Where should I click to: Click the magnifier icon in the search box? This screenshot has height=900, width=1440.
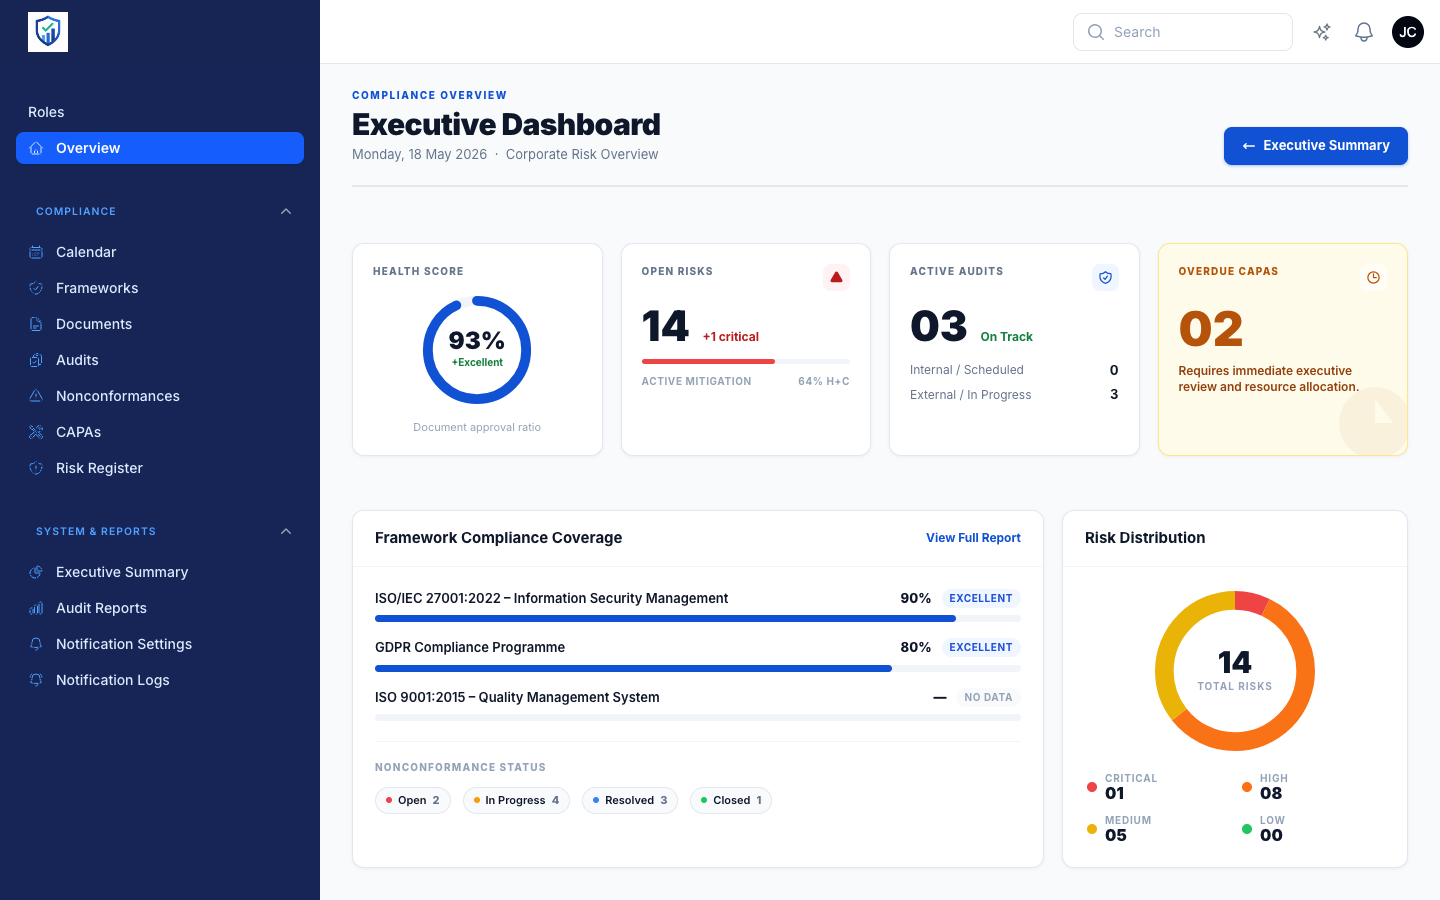tap(1096, 32)
